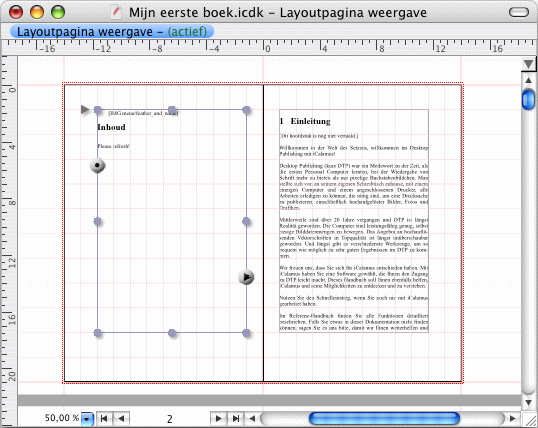Go to the previous page
Image resolution: width=538 pixels, height=428 pixels.
(121, 418)
